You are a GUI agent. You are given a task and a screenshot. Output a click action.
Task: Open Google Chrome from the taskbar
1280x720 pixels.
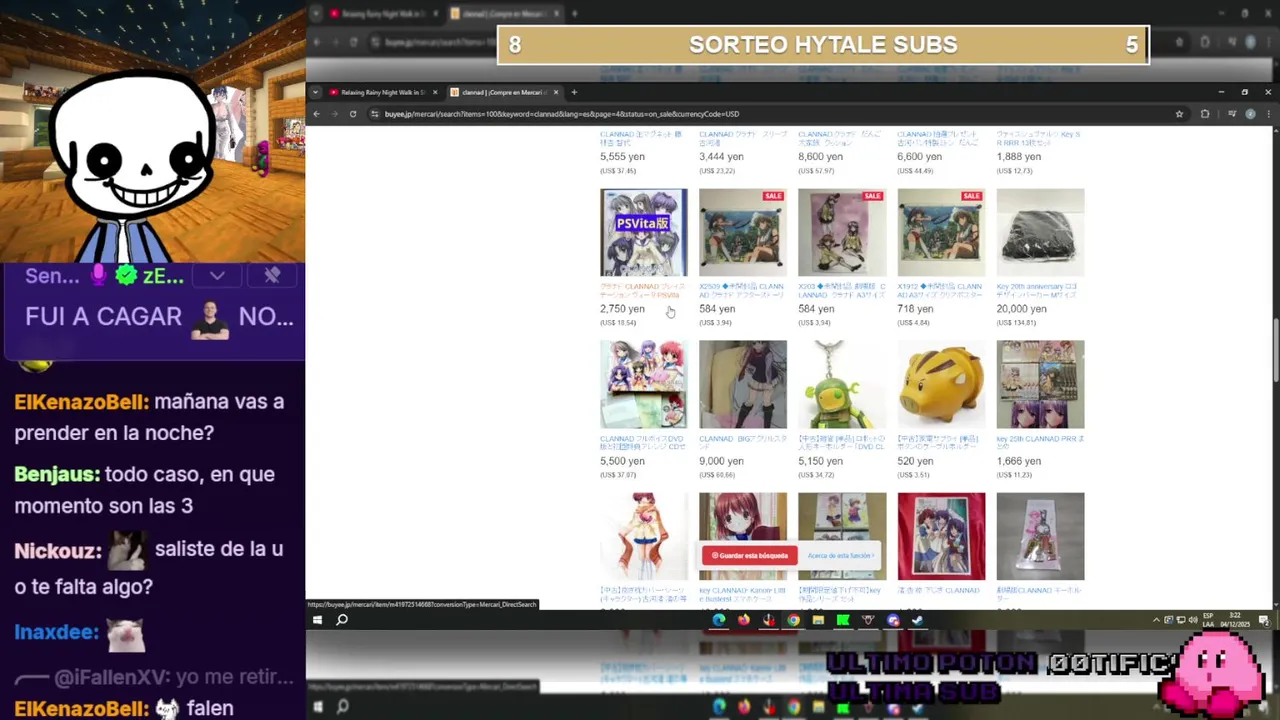(793, 620)
